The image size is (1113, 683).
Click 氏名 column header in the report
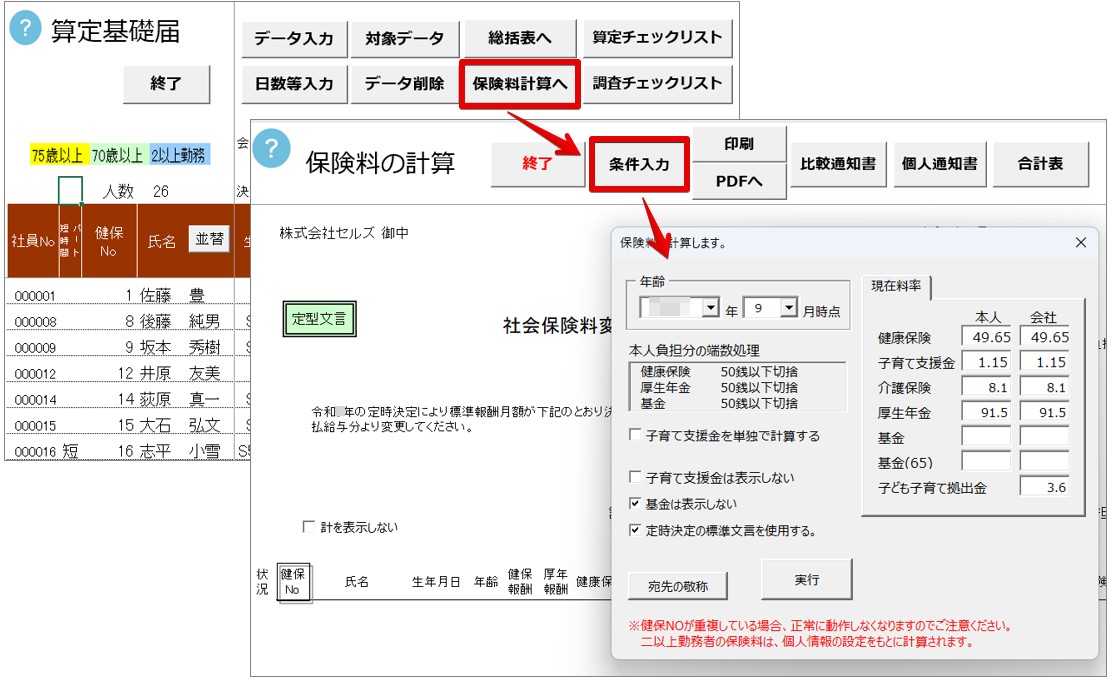357,581
